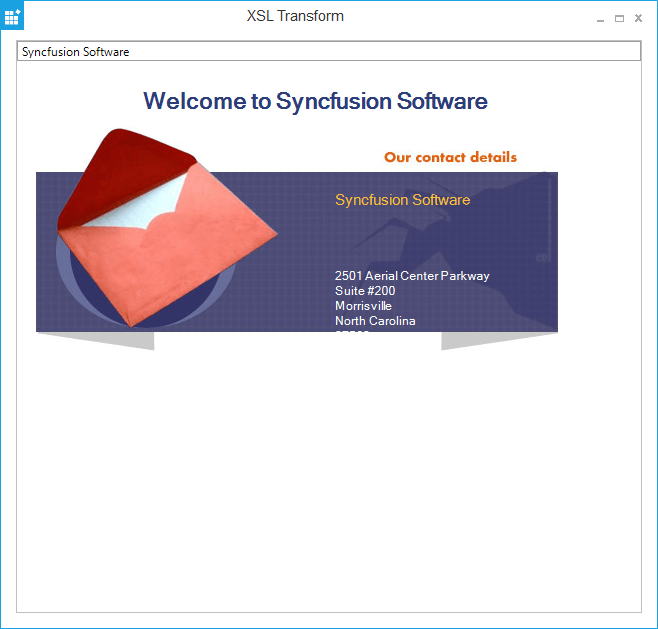The height and width of the screenshot is (629, 658).
Task: Click the Our contact details label
Action: tap(450, 157)
